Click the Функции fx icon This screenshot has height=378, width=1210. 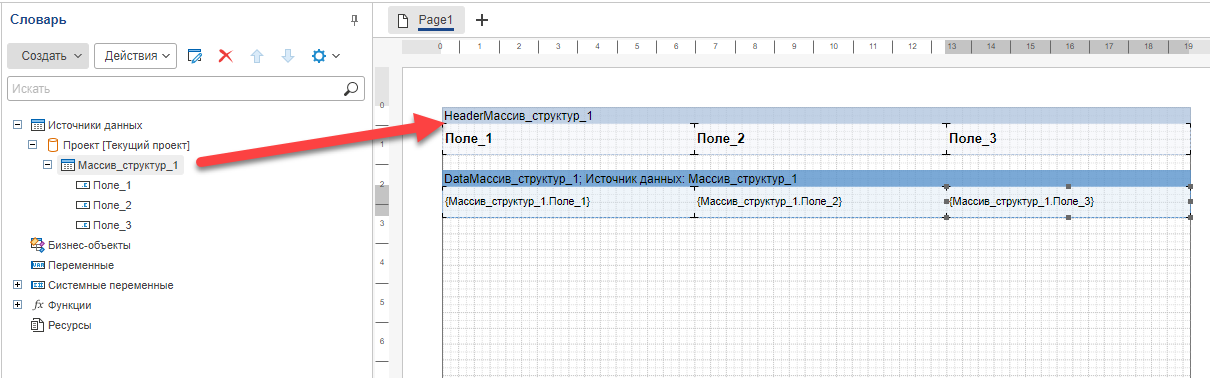click(38, 305)
